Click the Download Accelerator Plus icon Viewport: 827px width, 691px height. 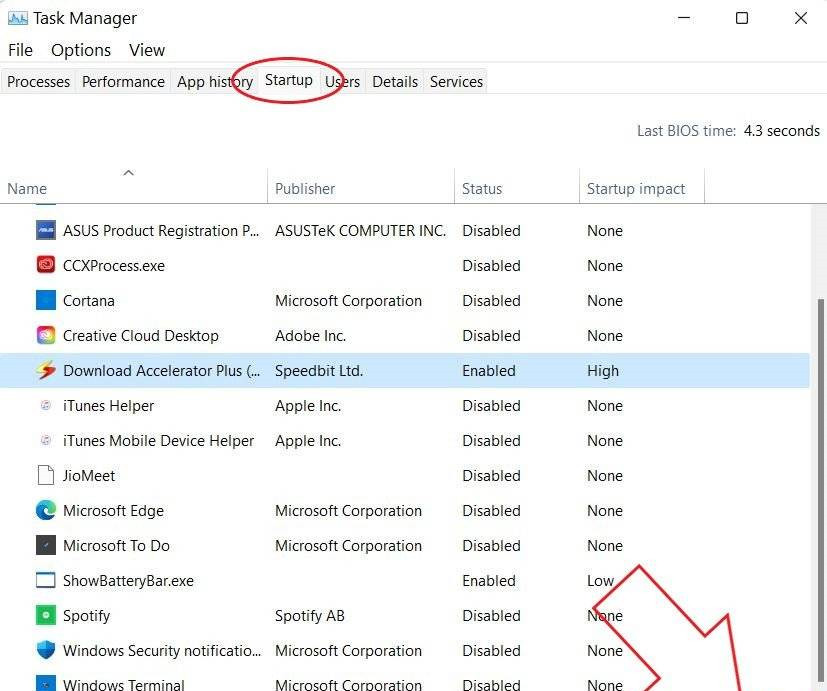[46, 370]
